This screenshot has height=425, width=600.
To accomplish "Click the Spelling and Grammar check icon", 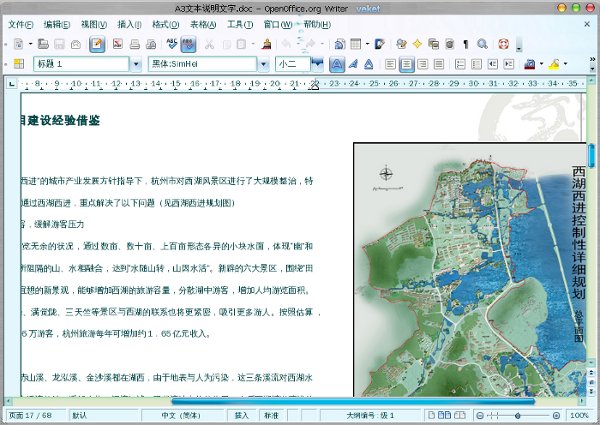I will click(172, 44).
